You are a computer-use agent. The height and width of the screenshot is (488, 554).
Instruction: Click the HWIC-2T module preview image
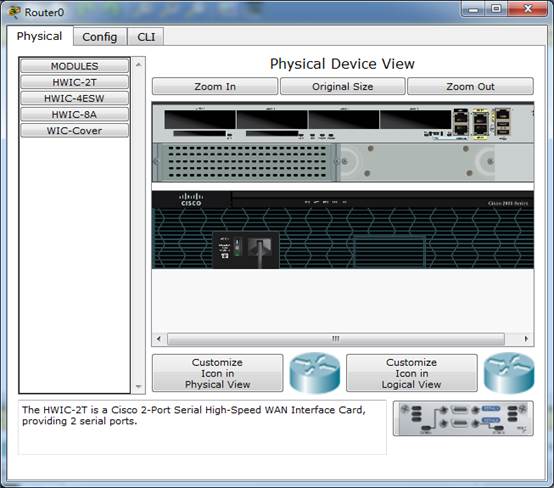click(x=463, y=418)
